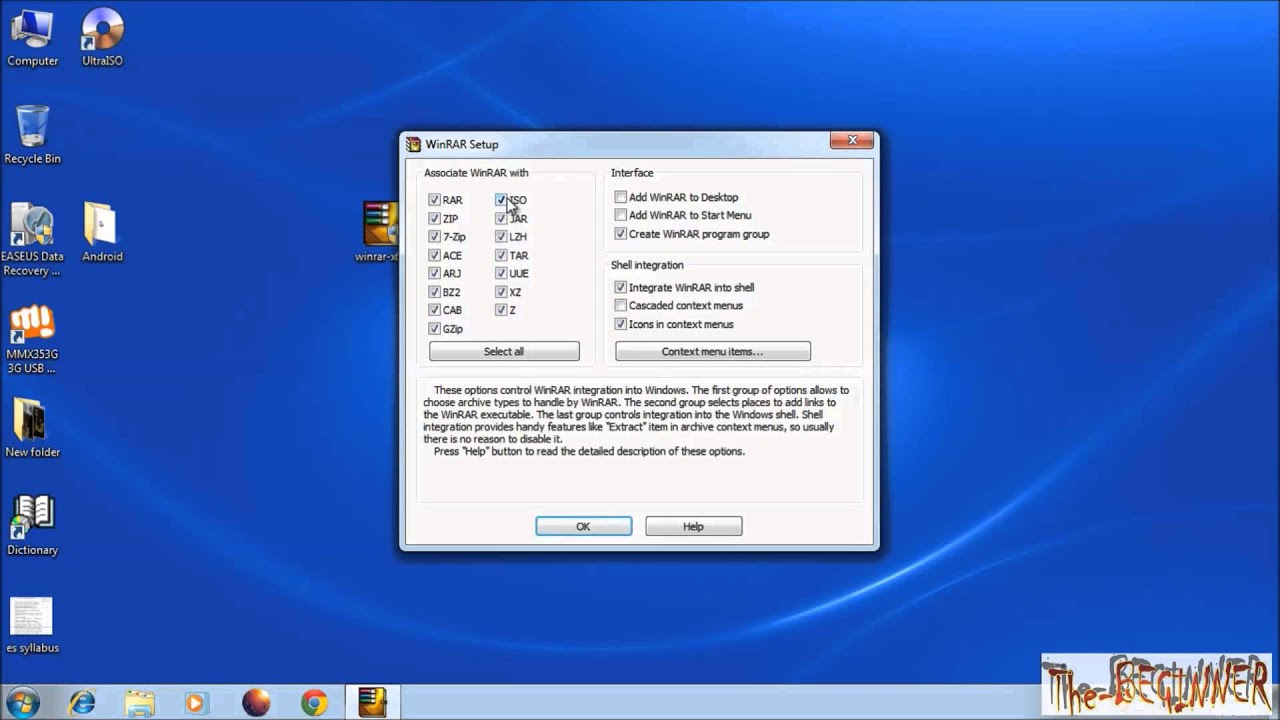Toggle the 7-Zip association checkbox
The image size is (1280, 720).
434,237
